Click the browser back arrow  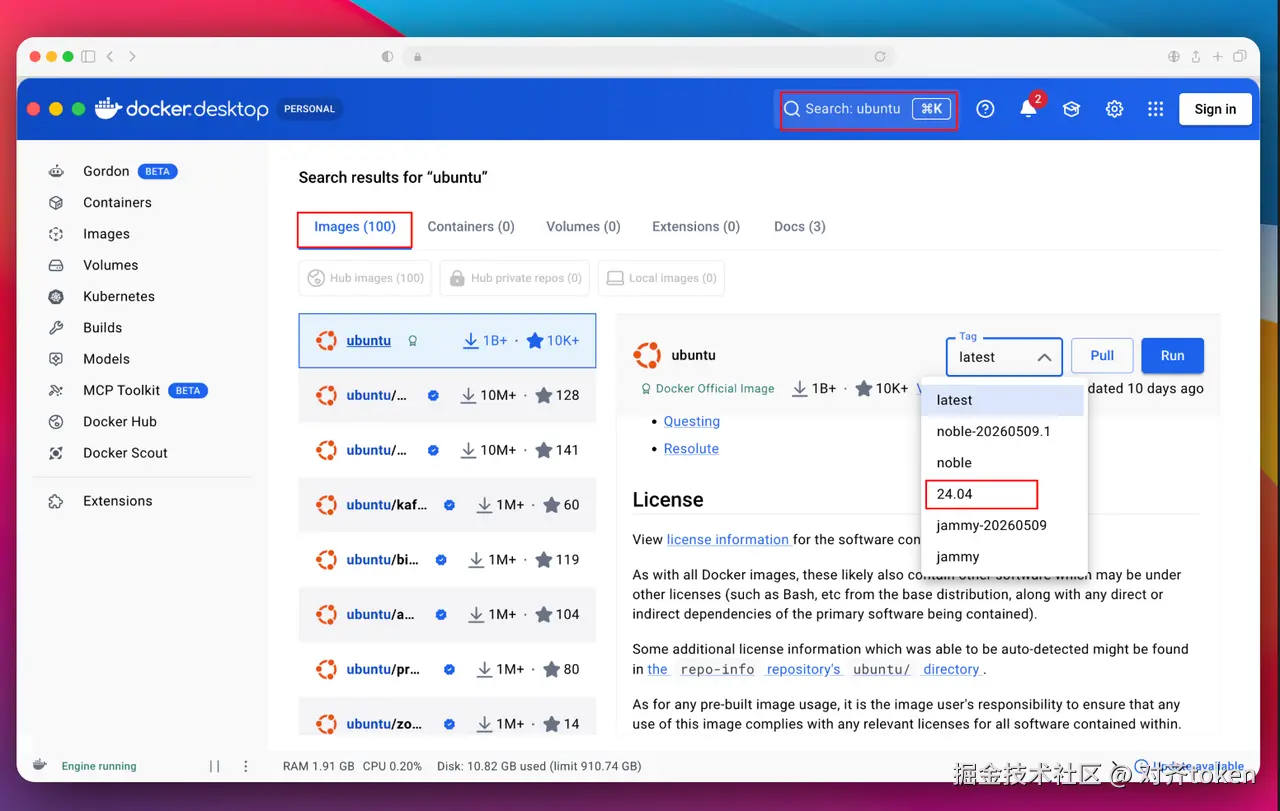pyautogui.click(x=110, y=57)
